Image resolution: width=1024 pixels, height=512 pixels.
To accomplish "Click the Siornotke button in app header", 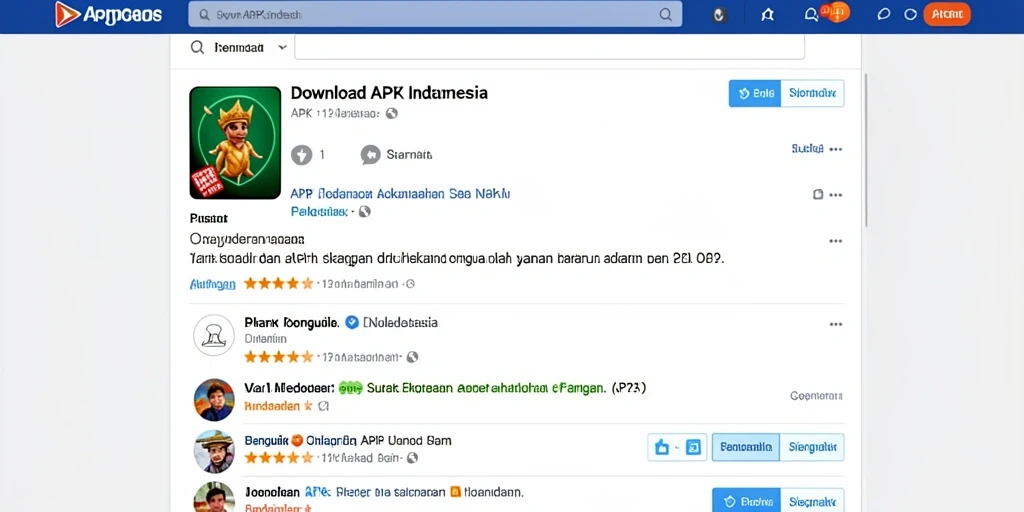I will coord(812,93).
